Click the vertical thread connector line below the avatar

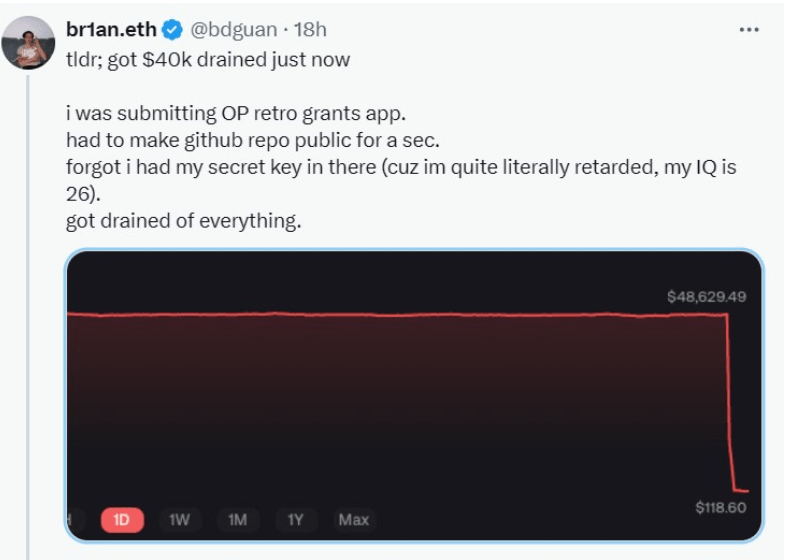pos(28,317)
